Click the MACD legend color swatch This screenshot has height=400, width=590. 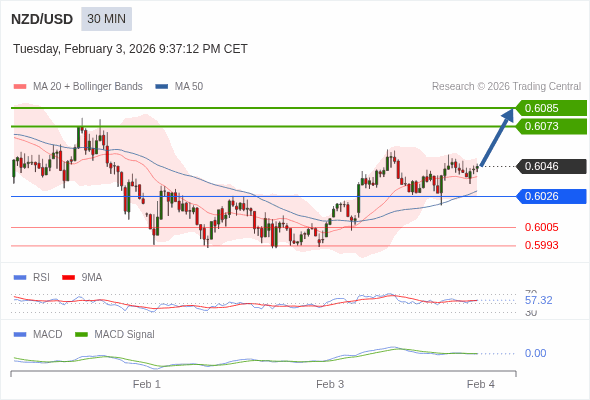tap(20, 335)
